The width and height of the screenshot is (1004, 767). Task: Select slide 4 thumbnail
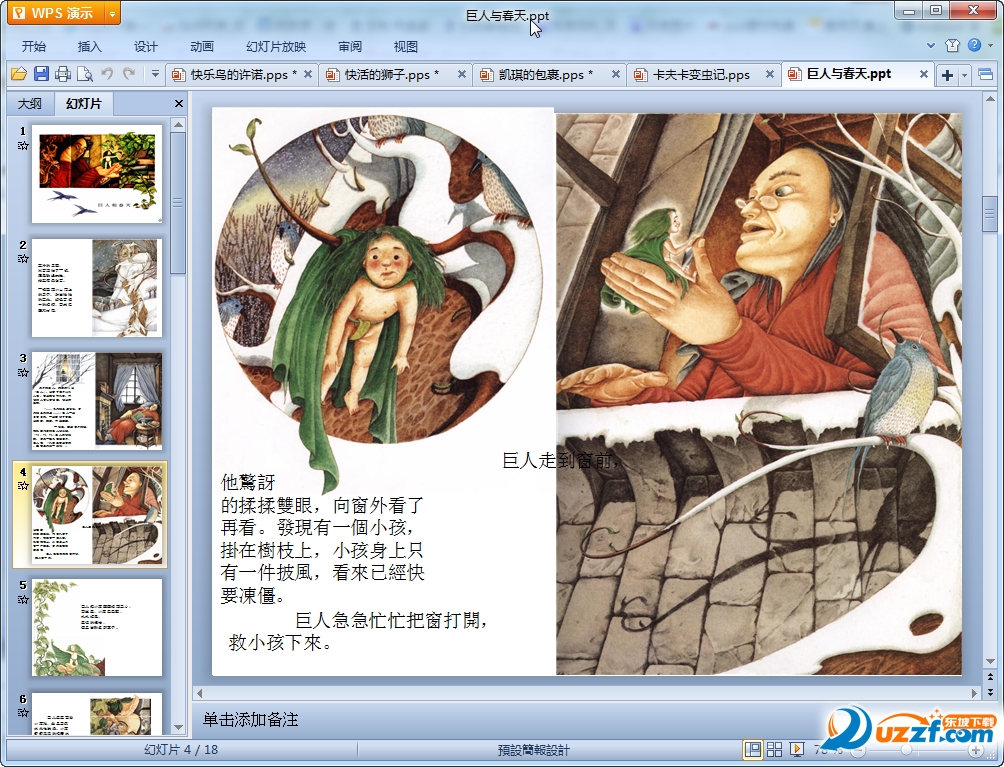click(x=97, y=515)
